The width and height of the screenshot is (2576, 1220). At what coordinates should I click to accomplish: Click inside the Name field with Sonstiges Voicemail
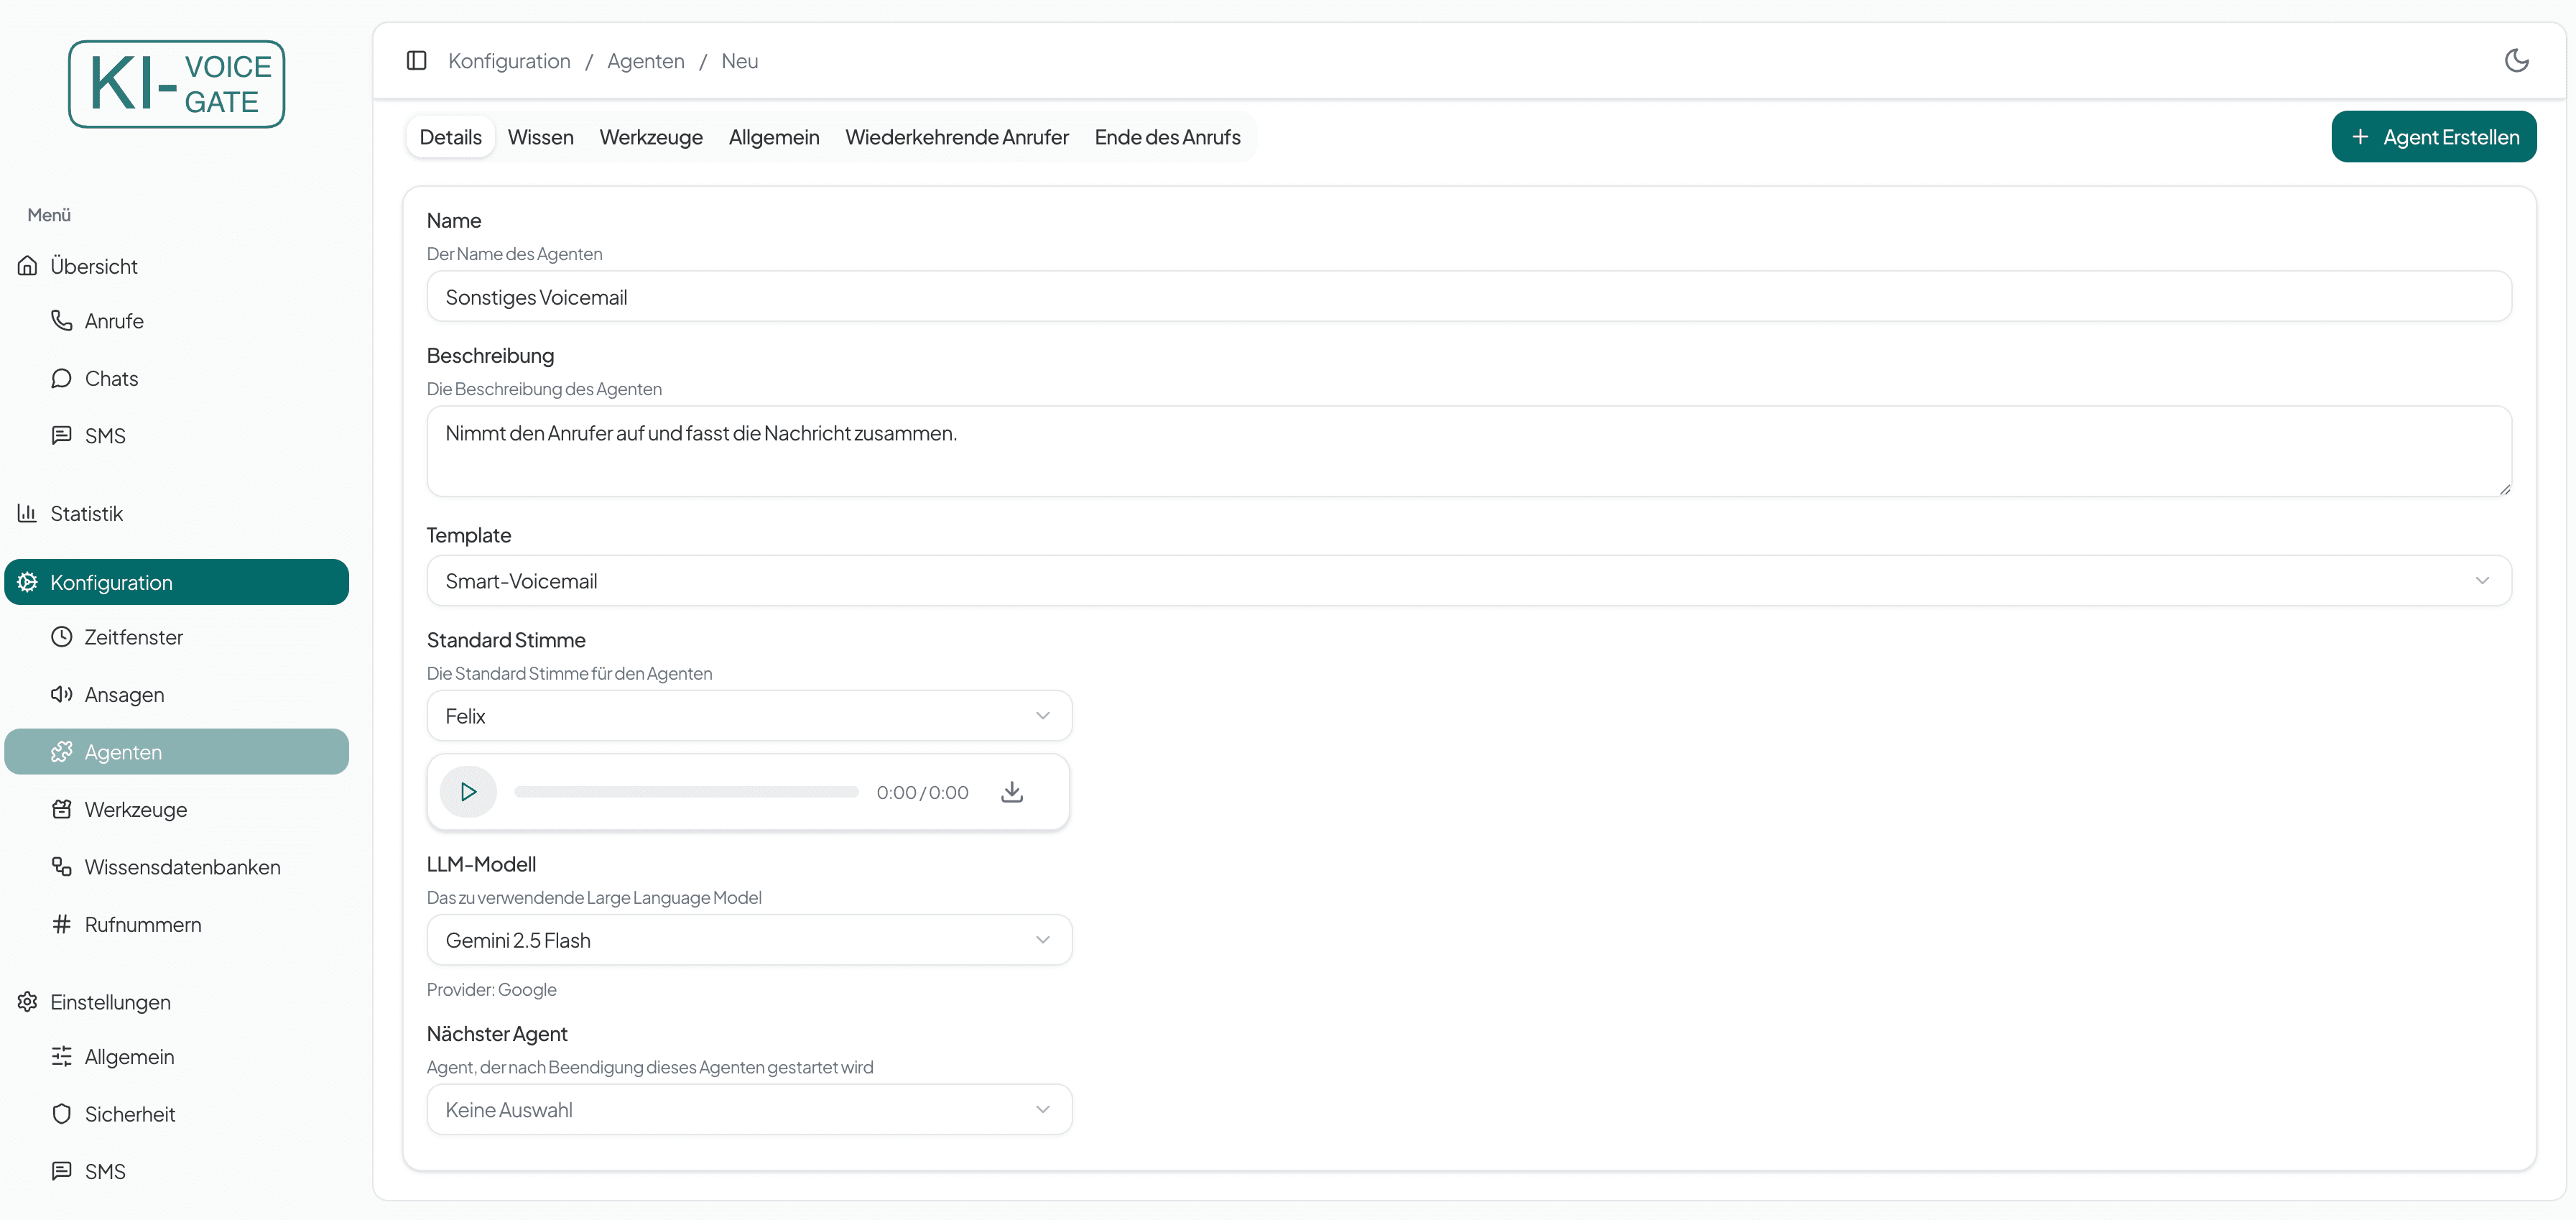[x=1468, y=296]
